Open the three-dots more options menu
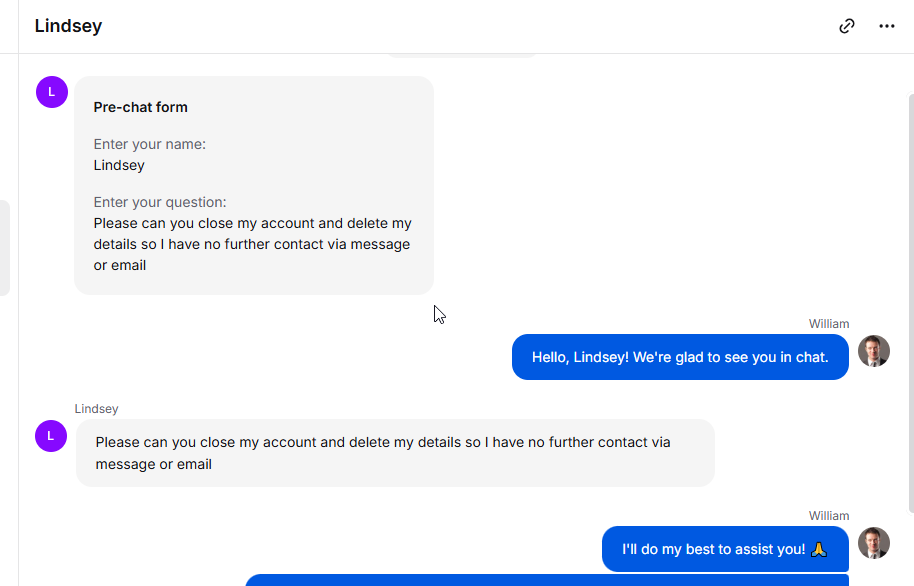This screenshot has height=586, width=914. tap(887, 26)
